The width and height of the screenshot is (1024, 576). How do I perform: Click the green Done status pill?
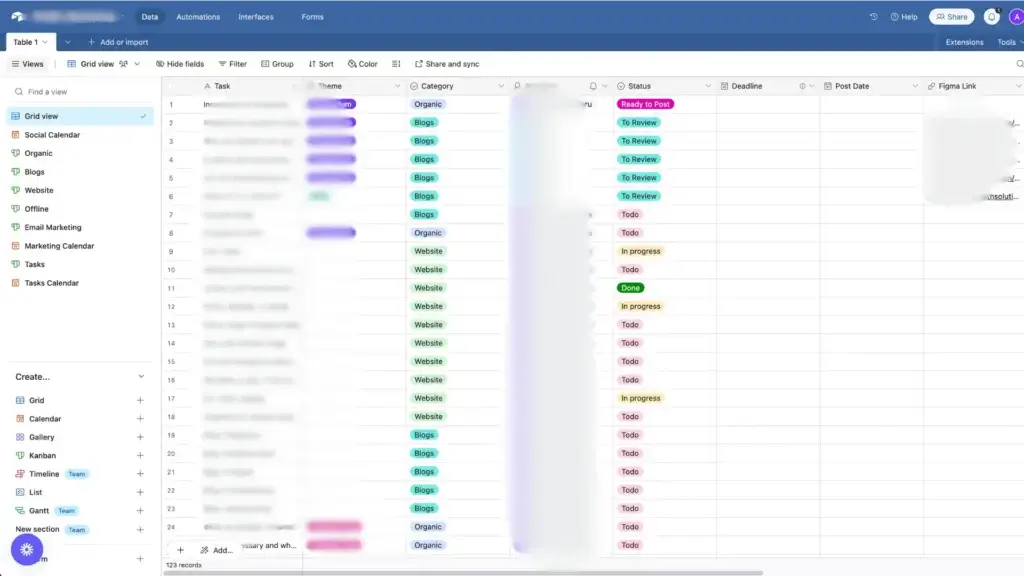point(630,288)
